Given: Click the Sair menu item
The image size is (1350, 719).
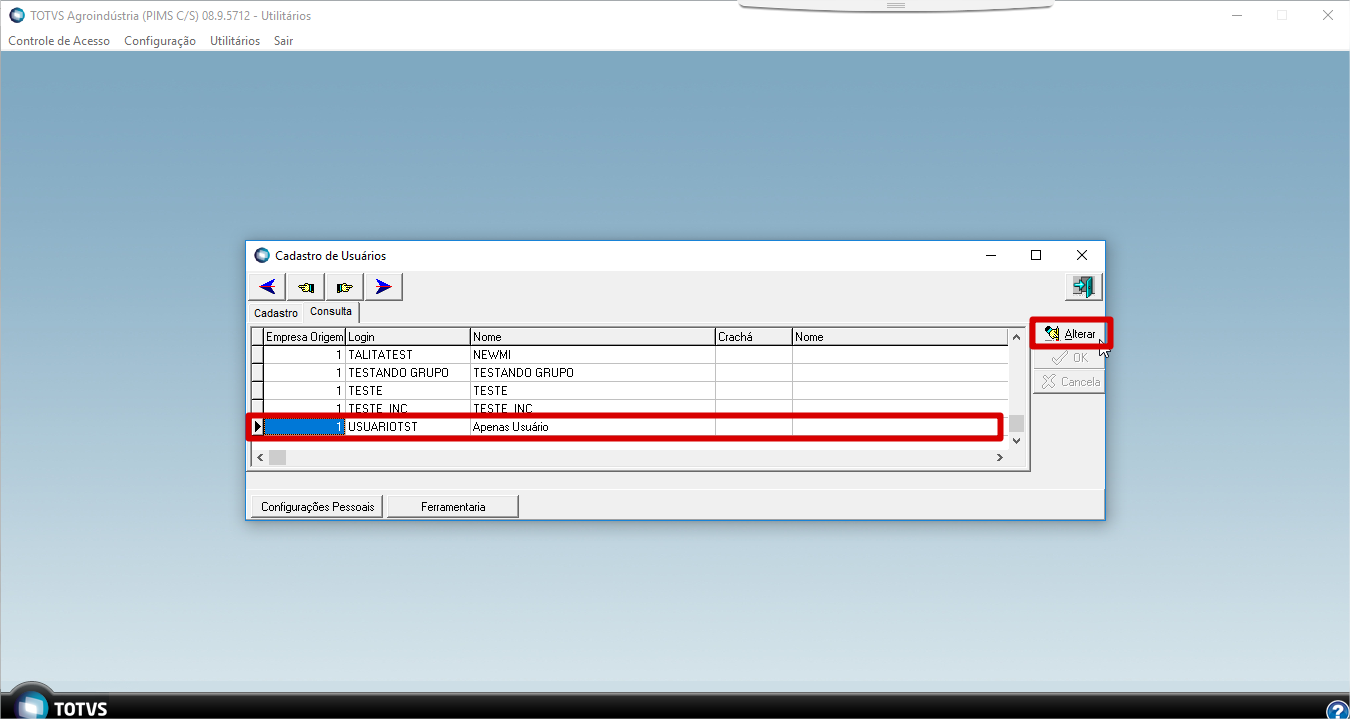Looking at the screenshot, I should (x=284, y=41).
